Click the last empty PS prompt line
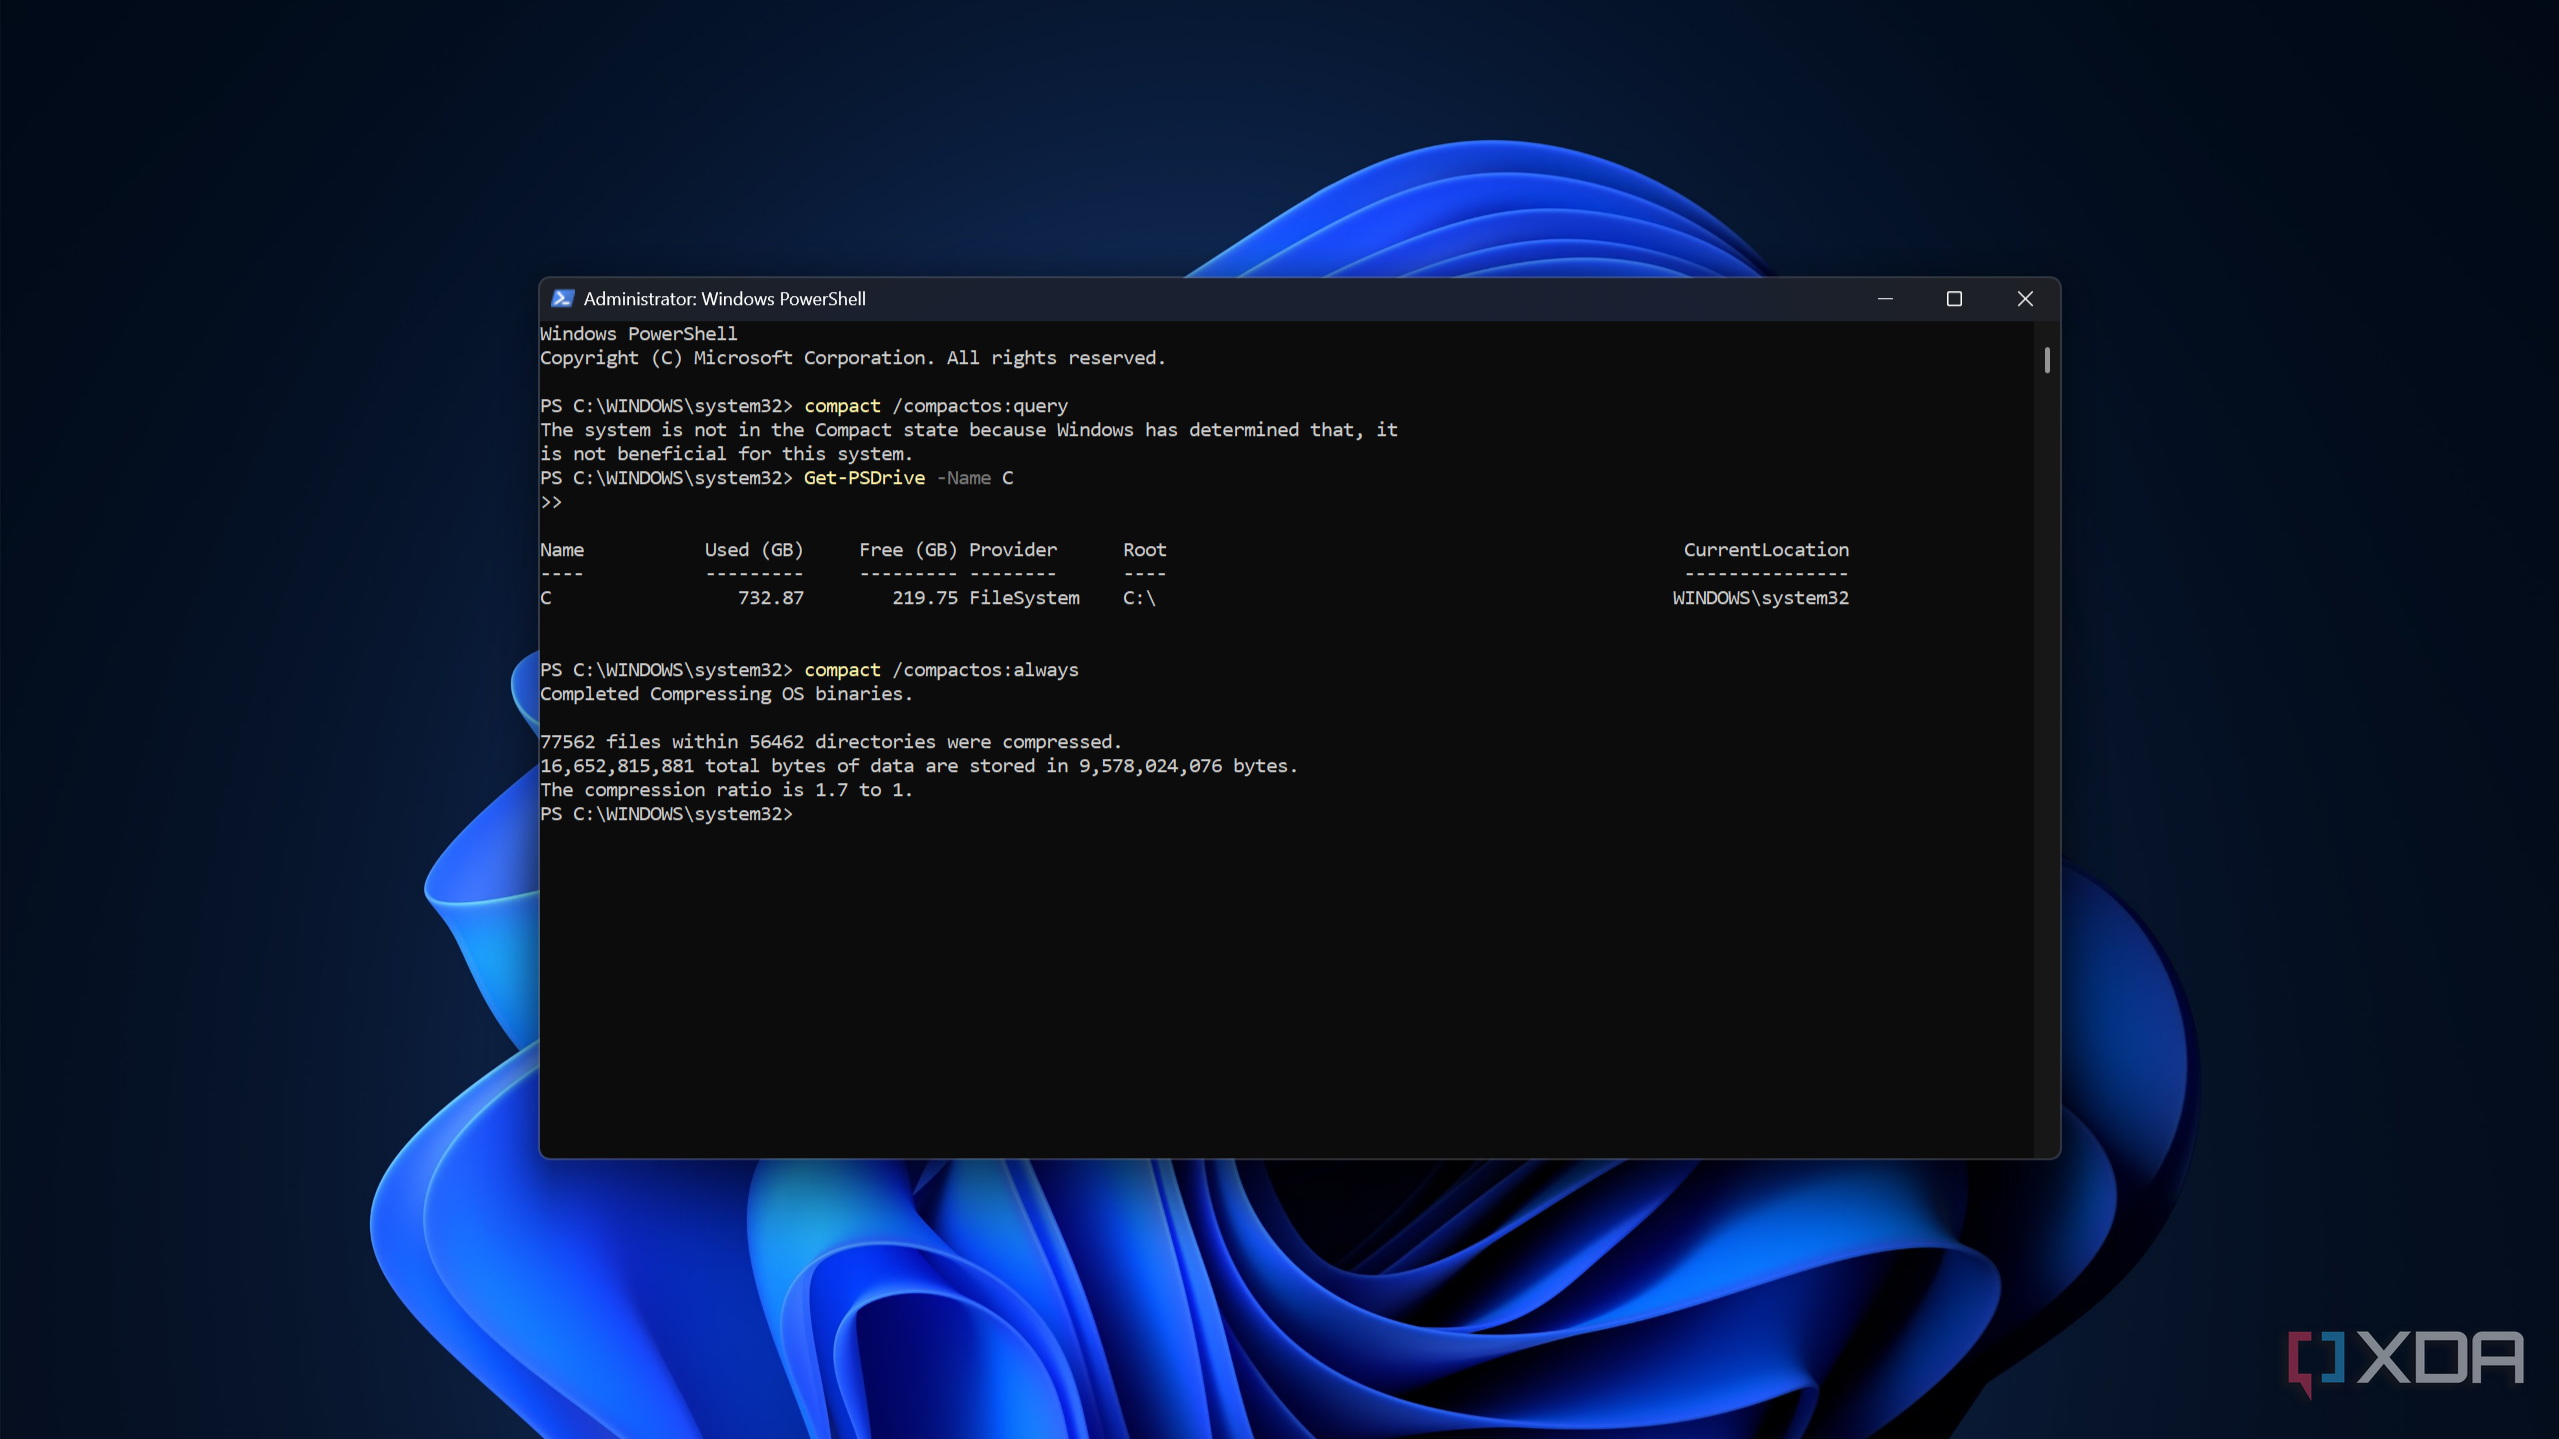Screen dimensions: 2559x1439 point(666,814)
